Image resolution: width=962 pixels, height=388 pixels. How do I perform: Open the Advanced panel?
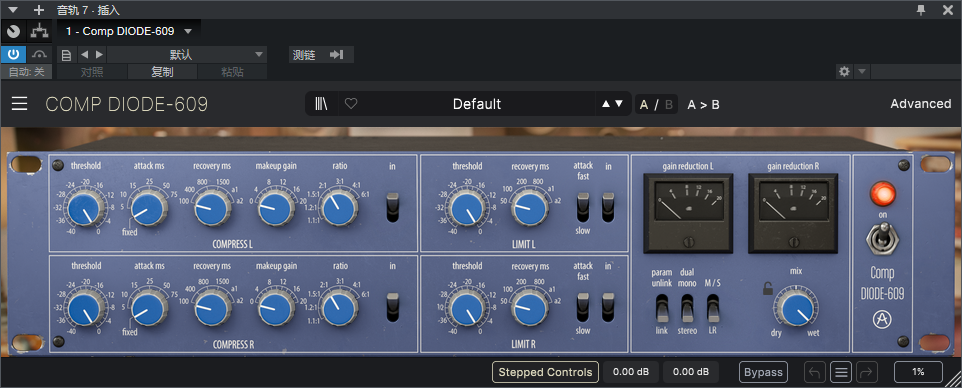(920, 104)
